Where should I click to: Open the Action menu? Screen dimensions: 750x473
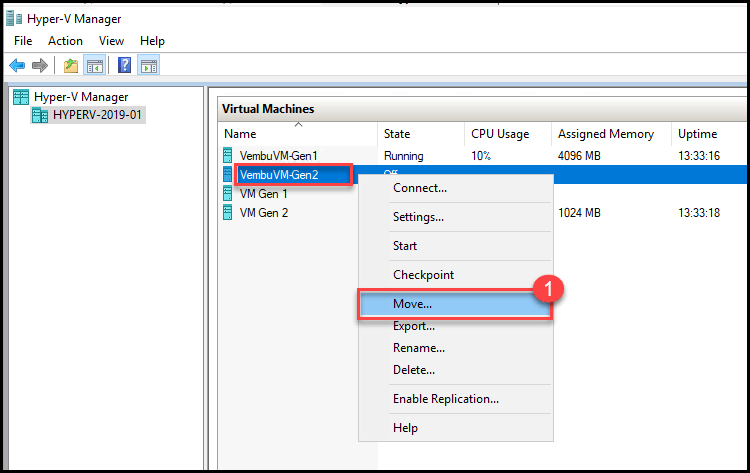(x=65, y=41)
